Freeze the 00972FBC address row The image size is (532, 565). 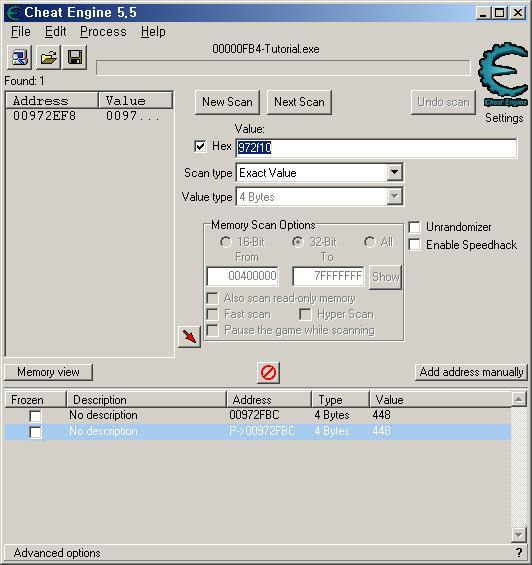point(35,416)
